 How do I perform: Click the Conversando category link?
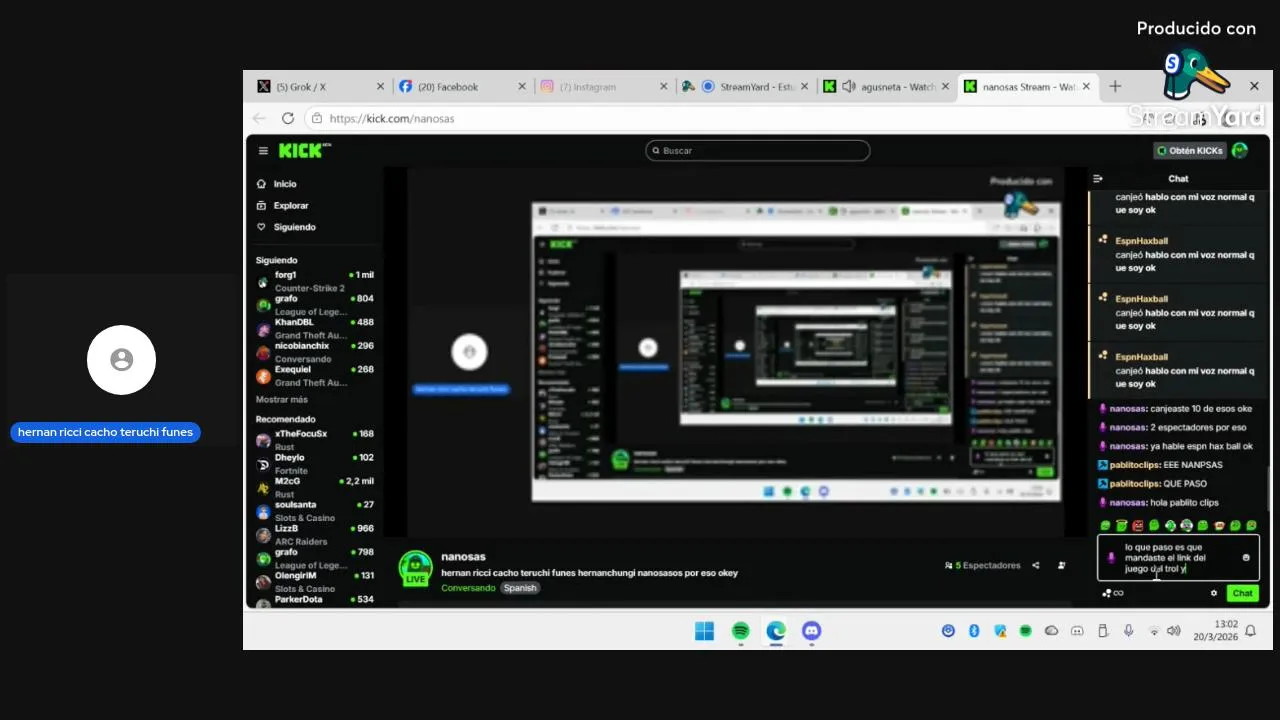(x=468, y=588)
